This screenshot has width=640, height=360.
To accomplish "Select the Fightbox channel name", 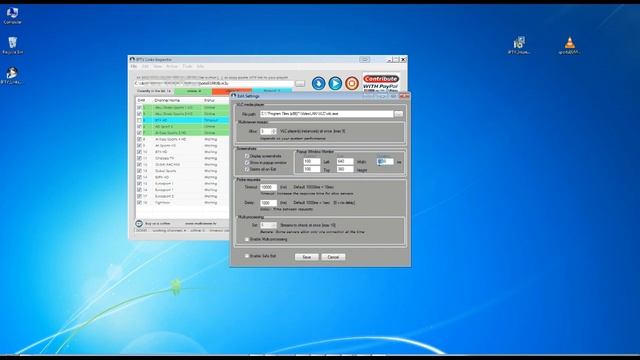I will (162, 203).
